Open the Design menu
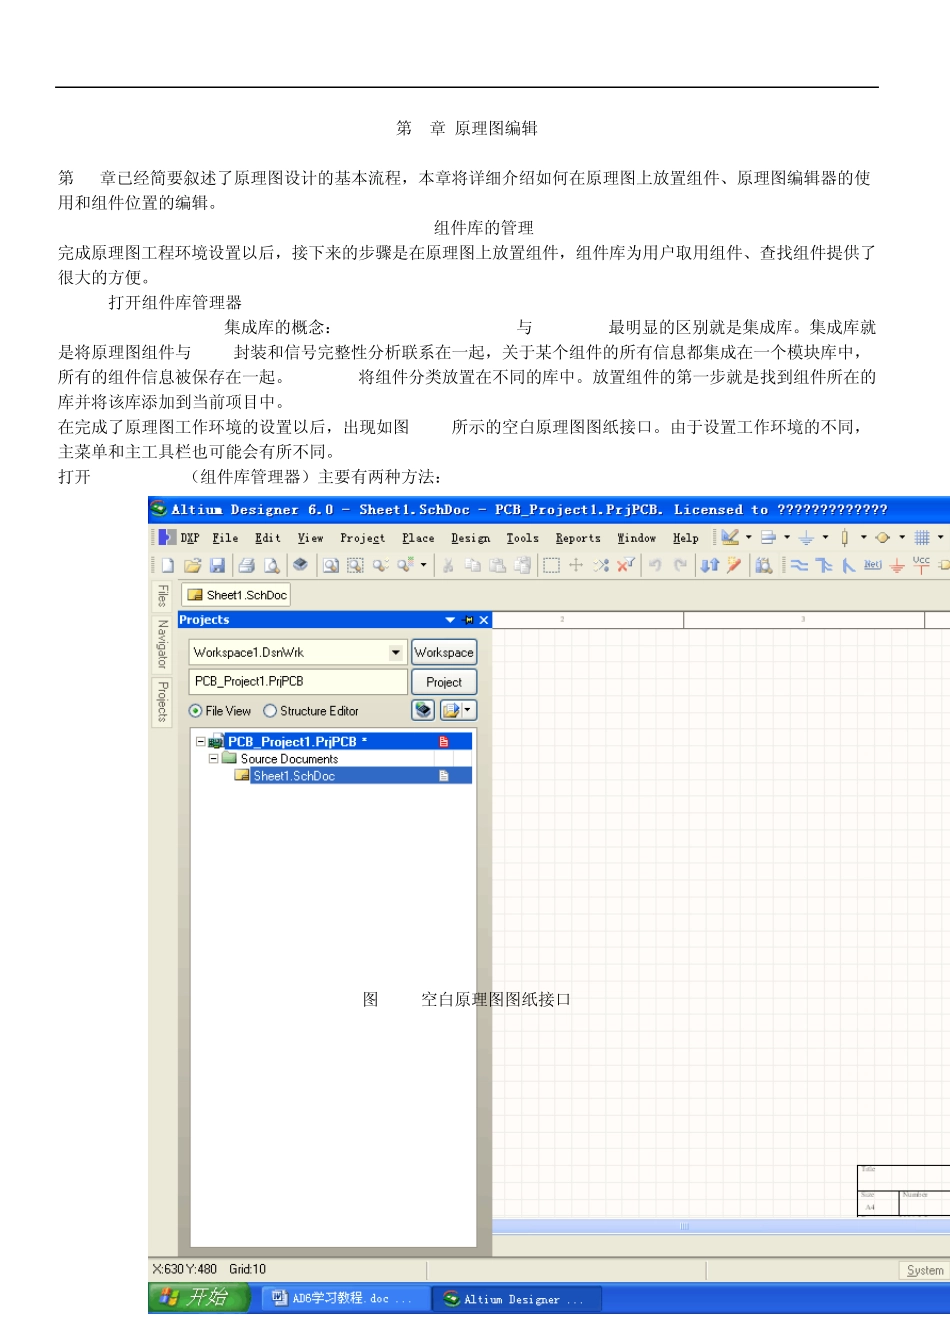The height and width of the screenshot is (1344, 950). 470,538
